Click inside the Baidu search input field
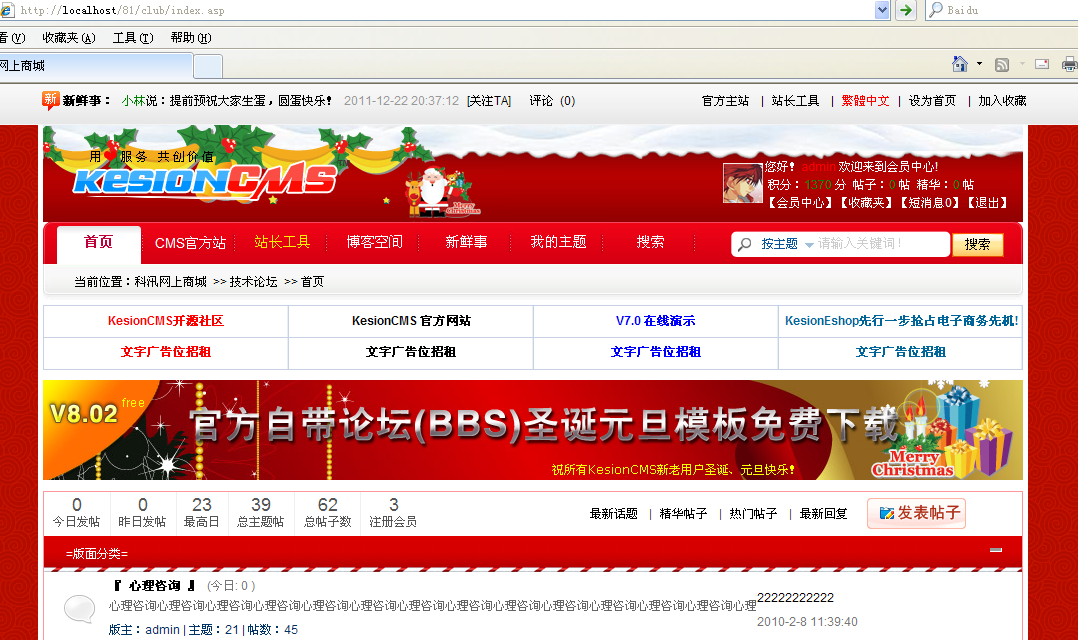The height and width of the screenshot is (640, 1078). pyautogui.click(x=1010, y=11)
